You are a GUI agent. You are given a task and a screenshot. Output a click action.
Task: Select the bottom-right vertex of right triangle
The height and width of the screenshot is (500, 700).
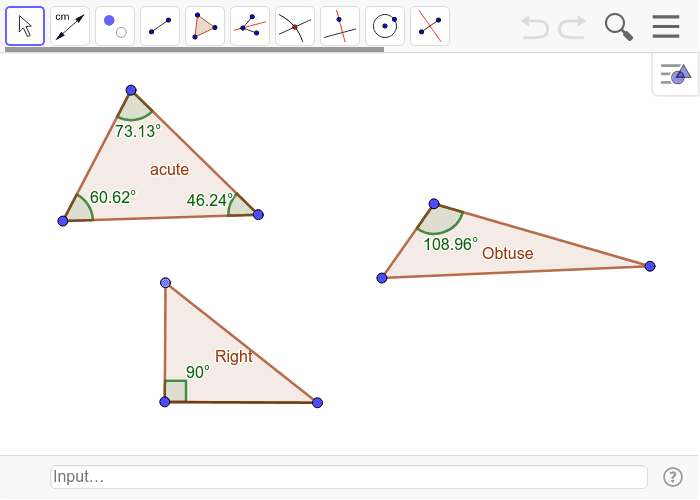pyautogui.click(x=317, y=403)
